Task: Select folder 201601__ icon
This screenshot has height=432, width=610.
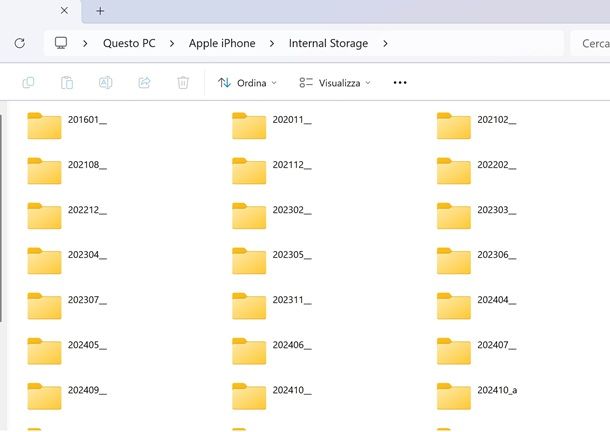Action: pos(44,126)
